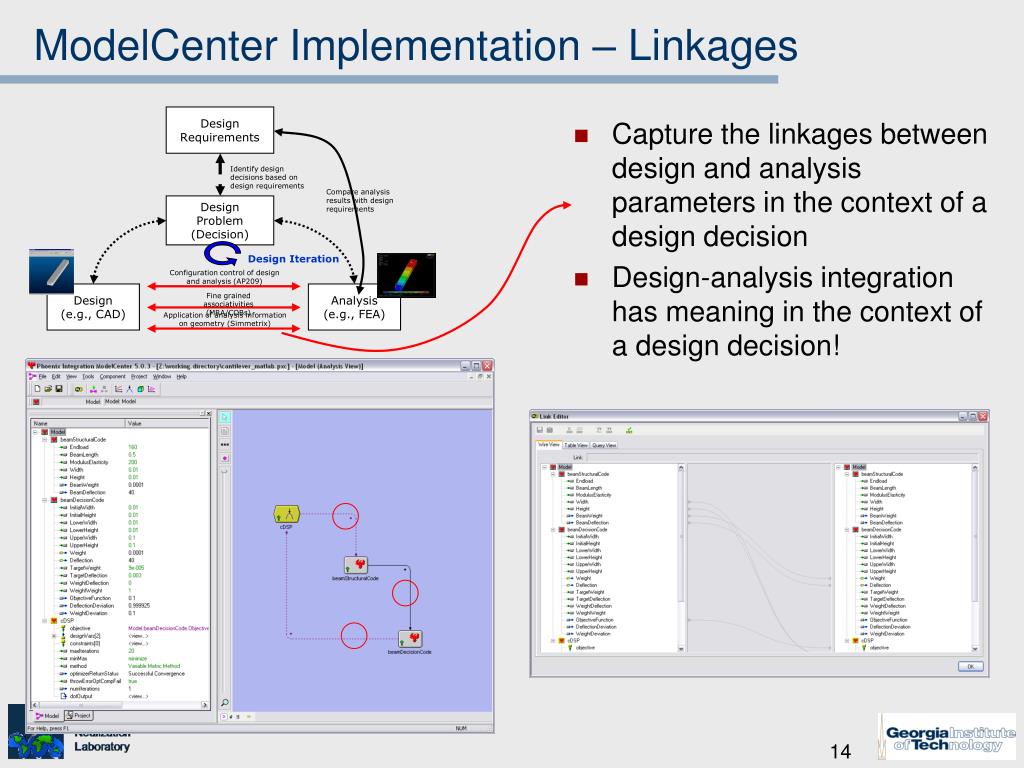The height and width of the screenshot is (768, 1024).
Task: Click the vertical scrollbar of Link Editor right tree
Action: [x=974, y=558]
